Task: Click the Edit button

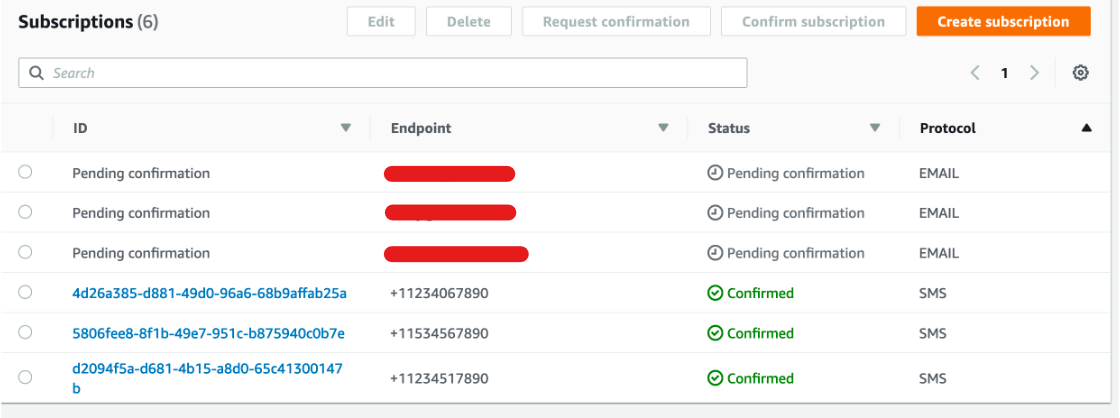Action: click(381, 21)
